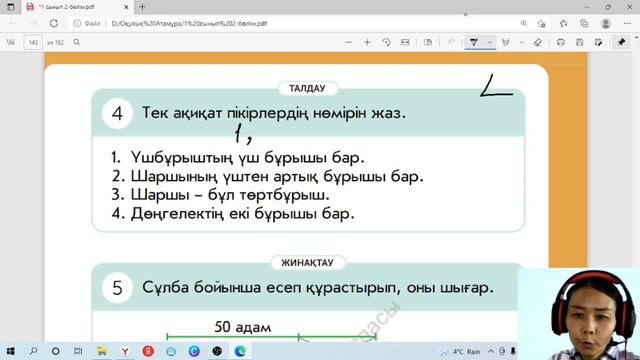Click the '50 адам' diagram label
640x360 pixels.
[x=243, y=327]
